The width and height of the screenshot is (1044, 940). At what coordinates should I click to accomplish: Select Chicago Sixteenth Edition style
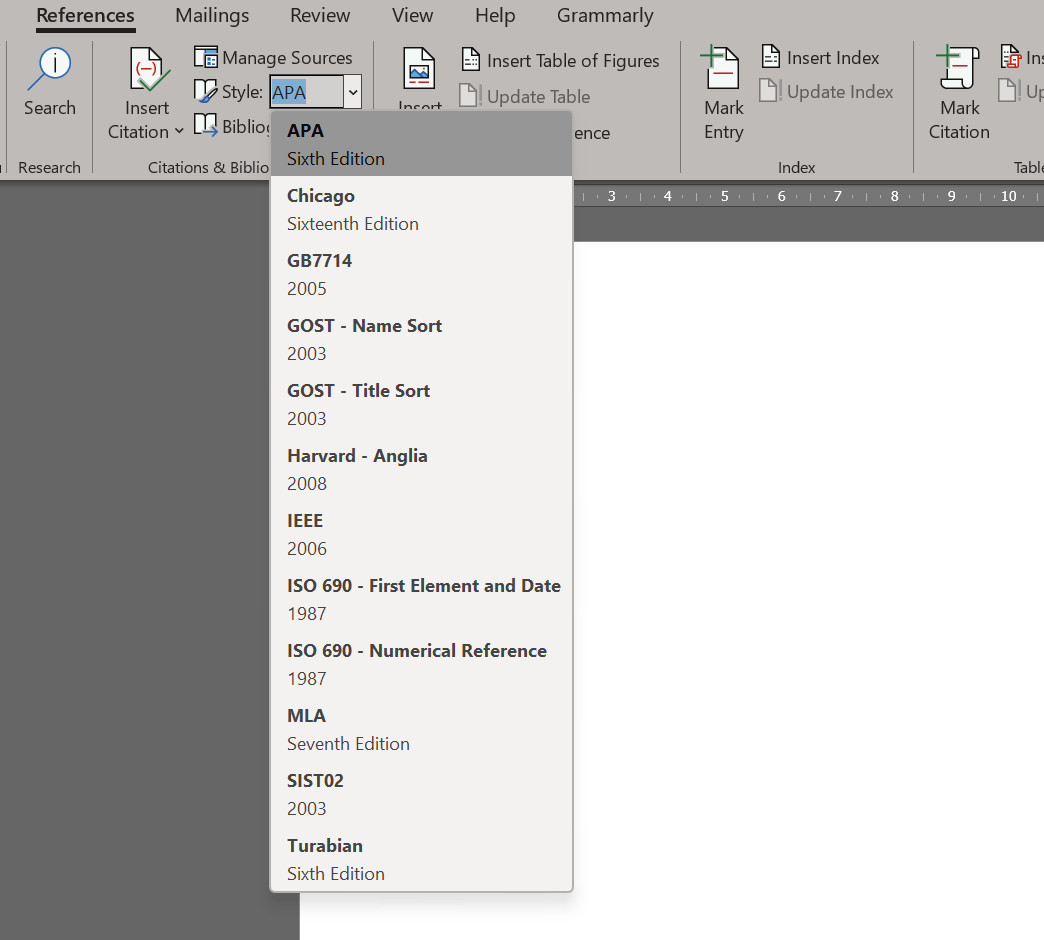click(421, 210)
